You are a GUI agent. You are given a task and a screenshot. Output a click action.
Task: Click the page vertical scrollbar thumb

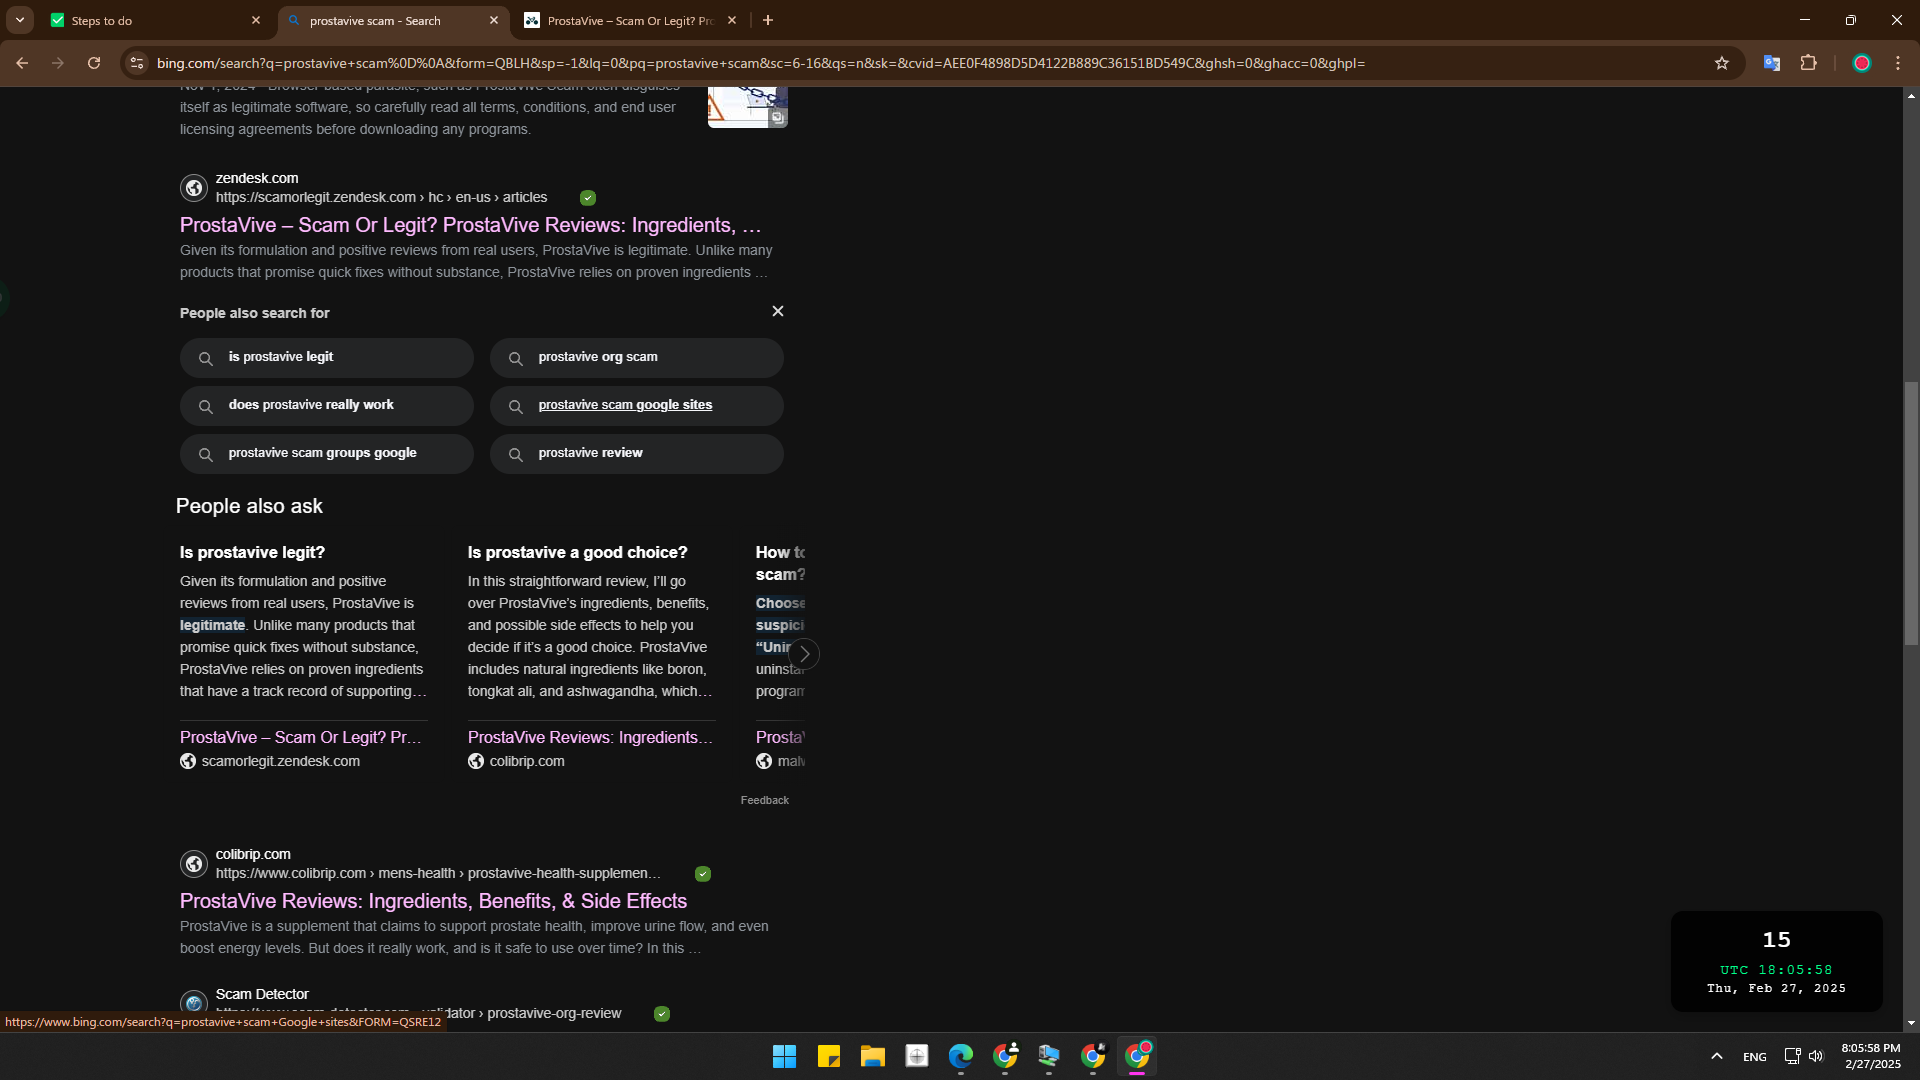point(1911,513)
